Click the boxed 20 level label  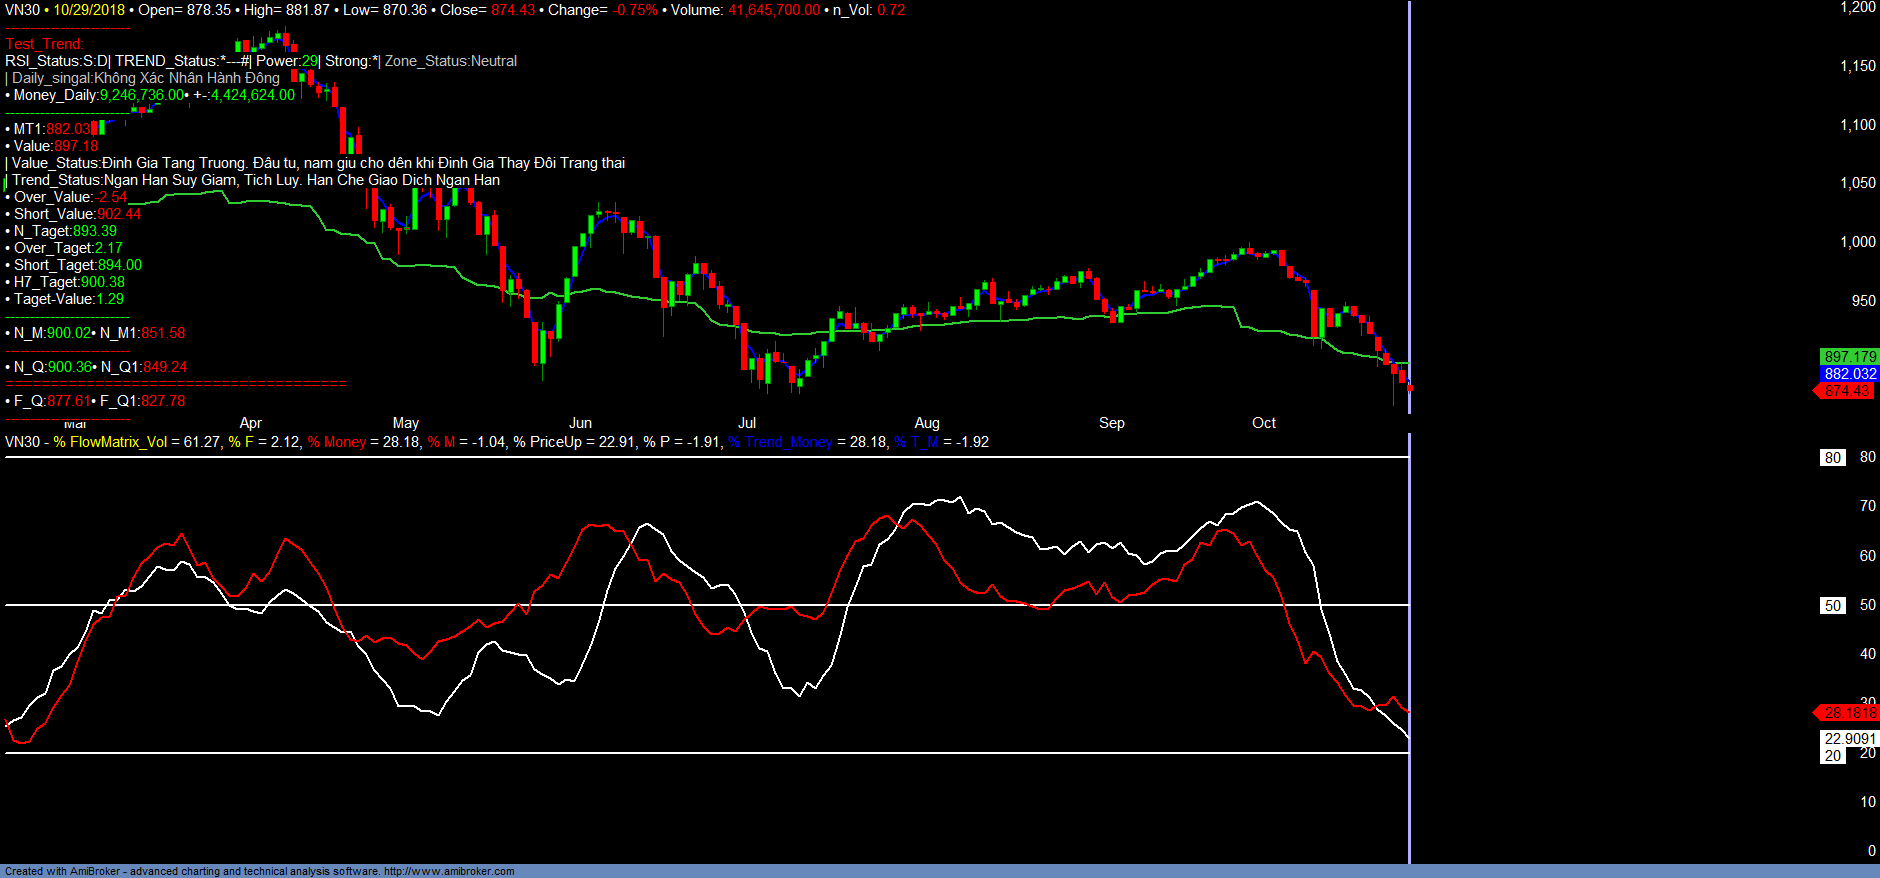(x=1832, y=756)
